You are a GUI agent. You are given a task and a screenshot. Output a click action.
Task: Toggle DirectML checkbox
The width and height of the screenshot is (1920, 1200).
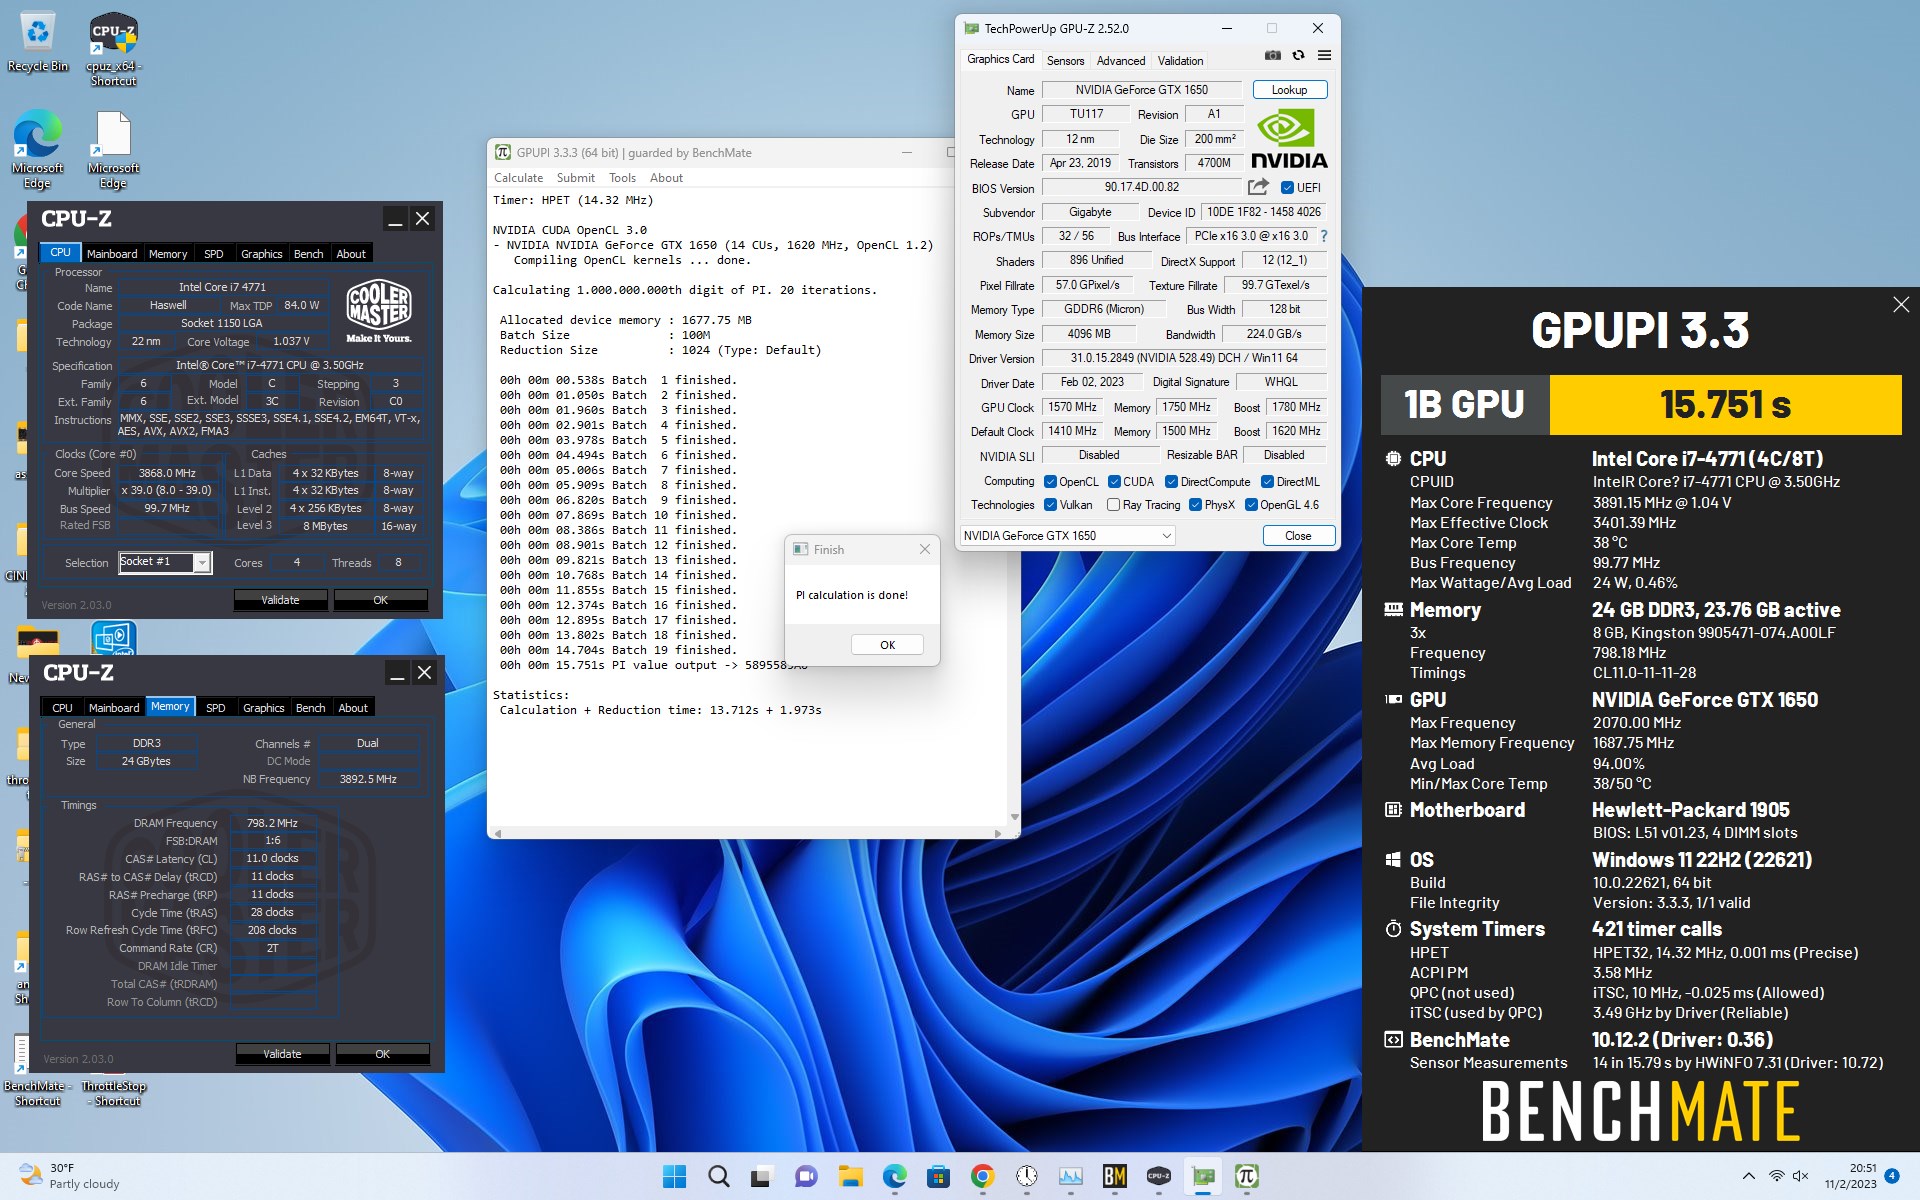tap(1267, 482)
